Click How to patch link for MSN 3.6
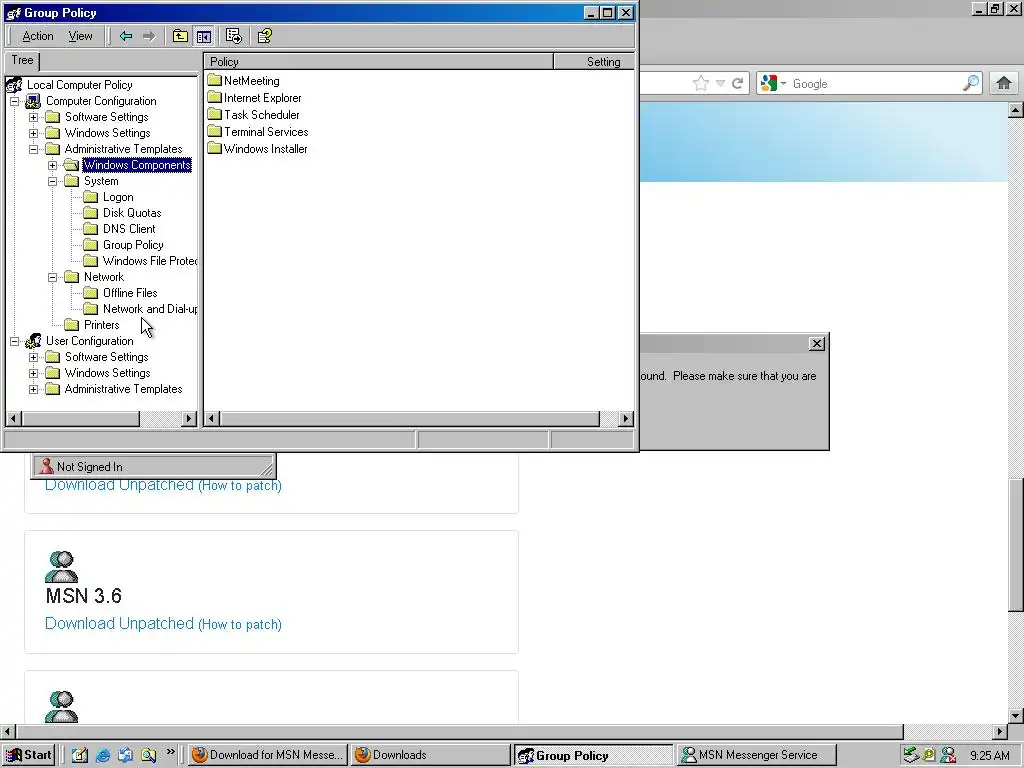The width and height of the screenshot is (1024, 768). click(240, 624)
